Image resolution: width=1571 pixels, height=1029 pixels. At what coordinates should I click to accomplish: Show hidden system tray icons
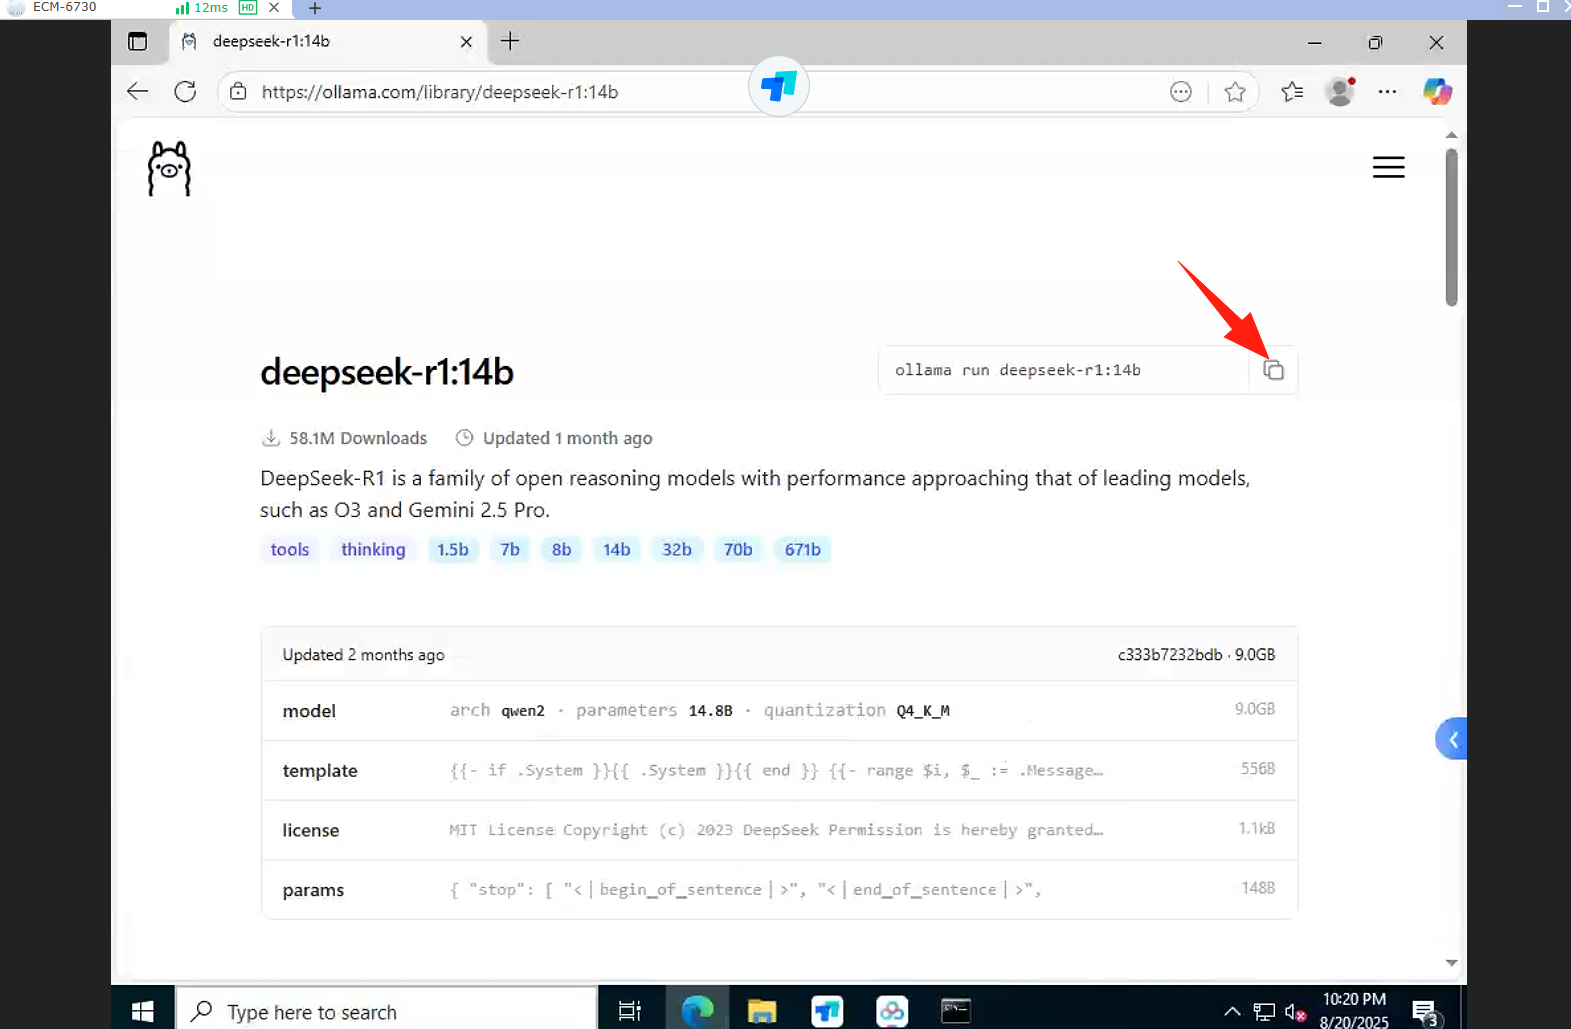tap(1232, 1012)
